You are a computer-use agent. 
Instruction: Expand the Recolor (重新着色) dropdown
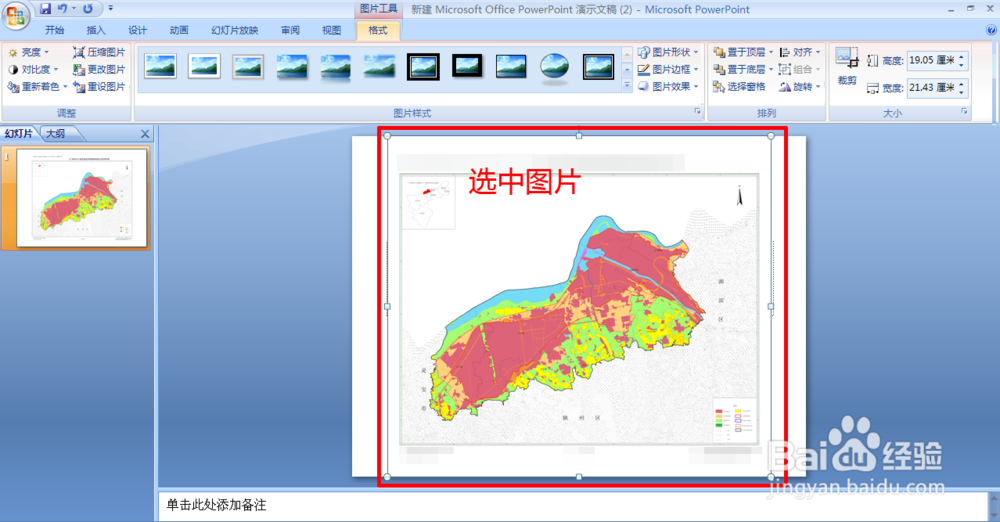(x=38, y=87)
